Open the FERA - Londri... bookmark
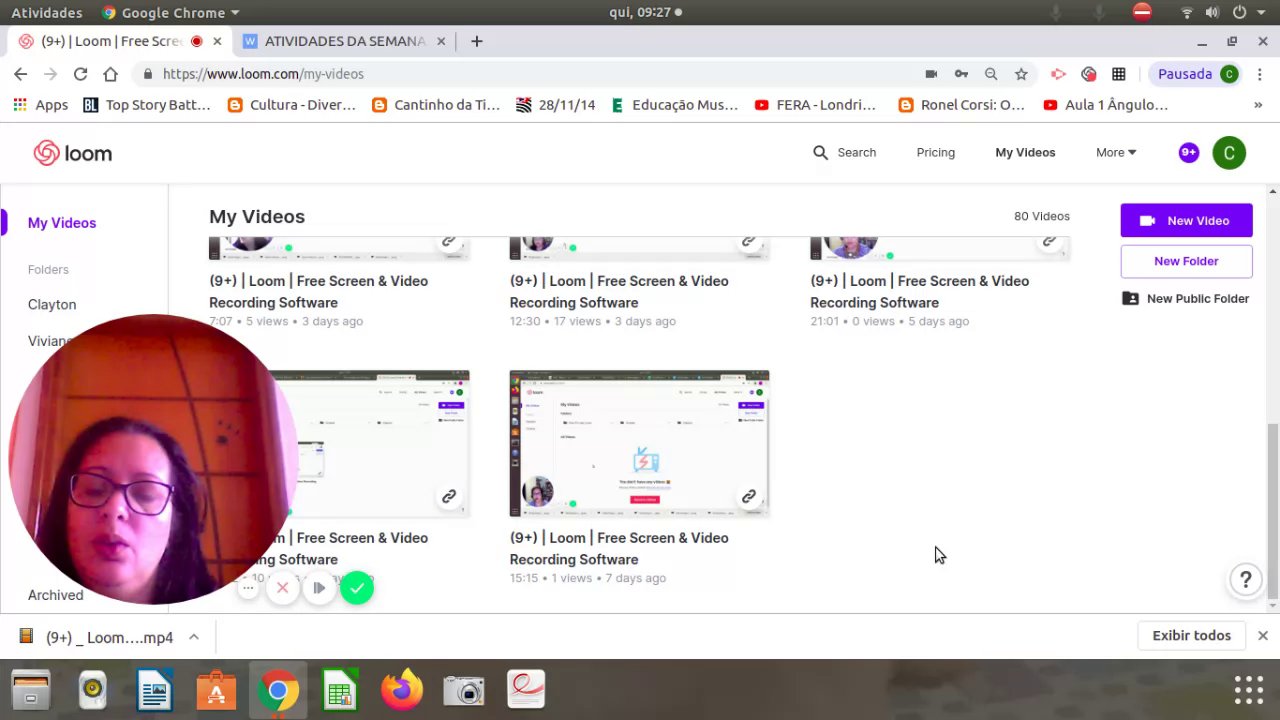The image size is (1280, 720). click(x=815, y=105)
